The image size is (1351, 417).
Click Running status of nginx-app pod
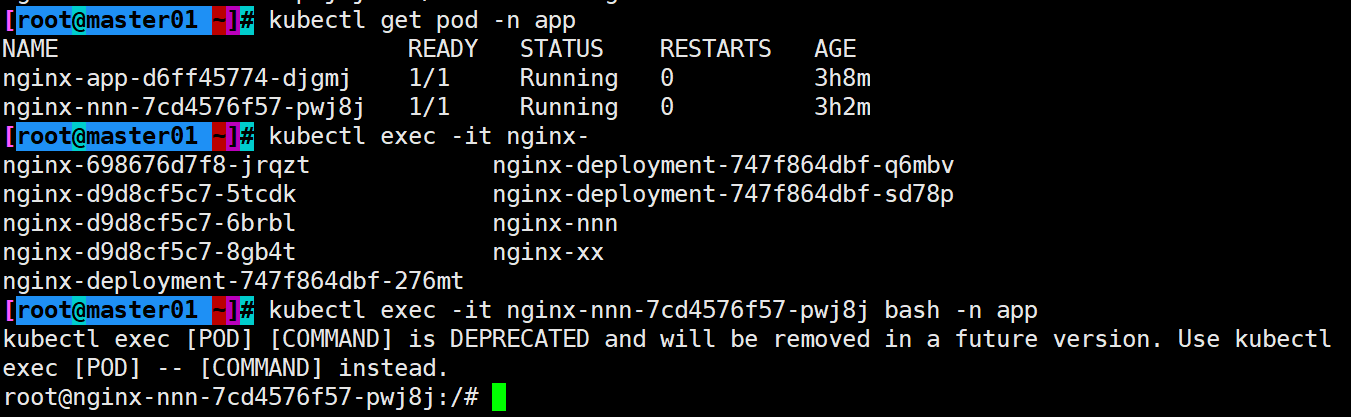click(x=569, y=78)
